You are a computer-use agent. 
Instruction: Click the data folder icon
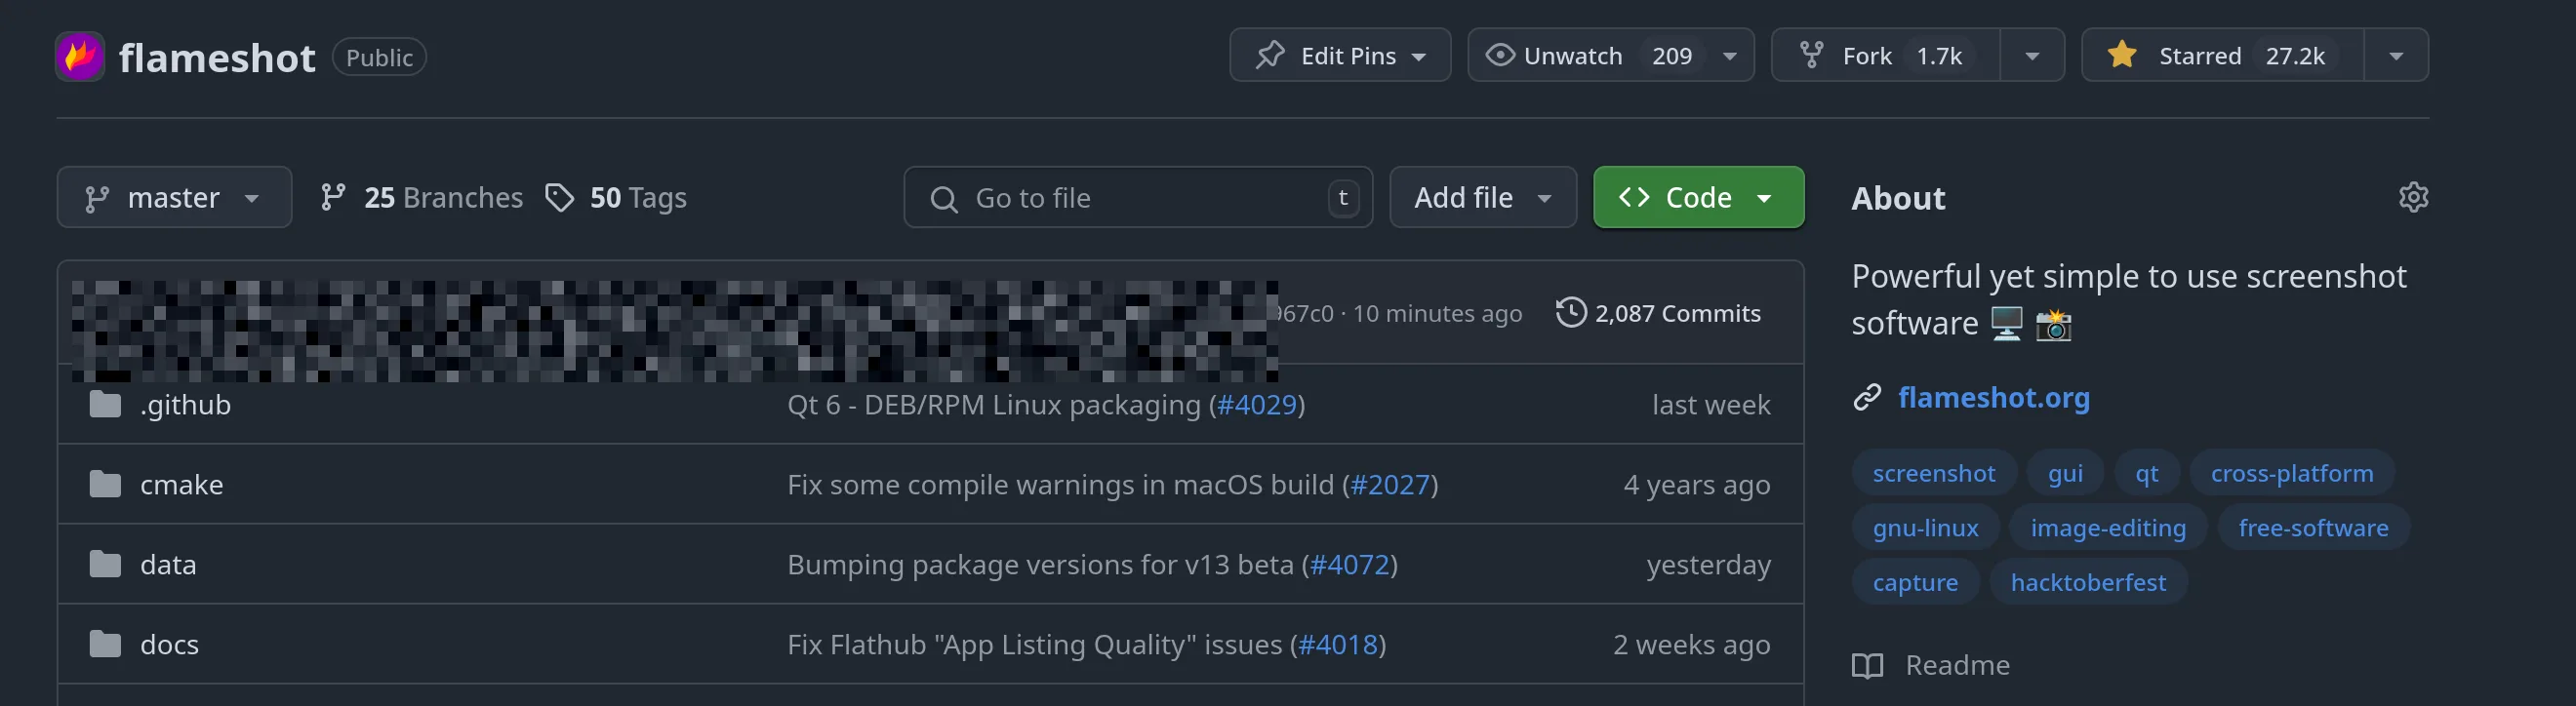tap(105, 564)
